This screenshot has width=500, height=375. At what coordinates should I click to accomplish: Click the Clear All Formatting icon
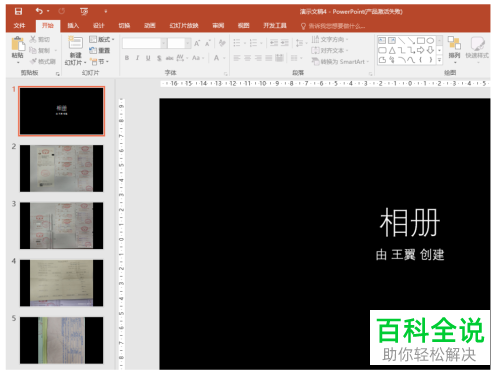(222, 43)
